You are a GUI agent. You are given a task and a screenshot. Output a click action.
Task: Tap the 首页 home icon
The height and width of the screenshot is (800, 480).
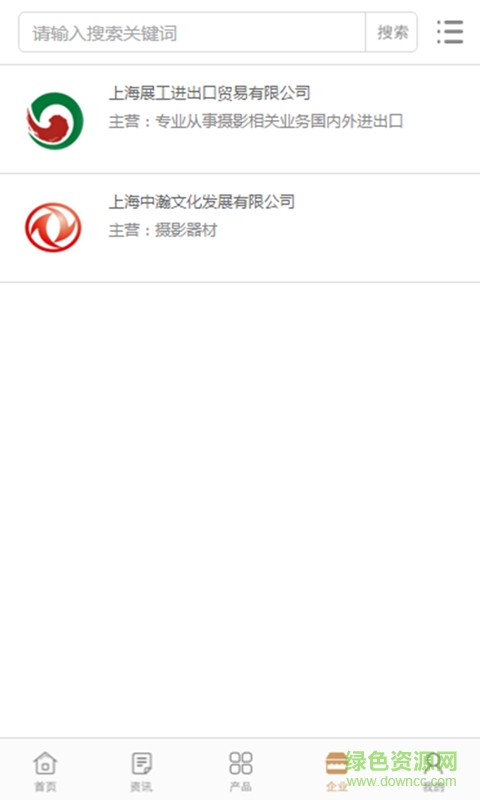tap(45, 763)
